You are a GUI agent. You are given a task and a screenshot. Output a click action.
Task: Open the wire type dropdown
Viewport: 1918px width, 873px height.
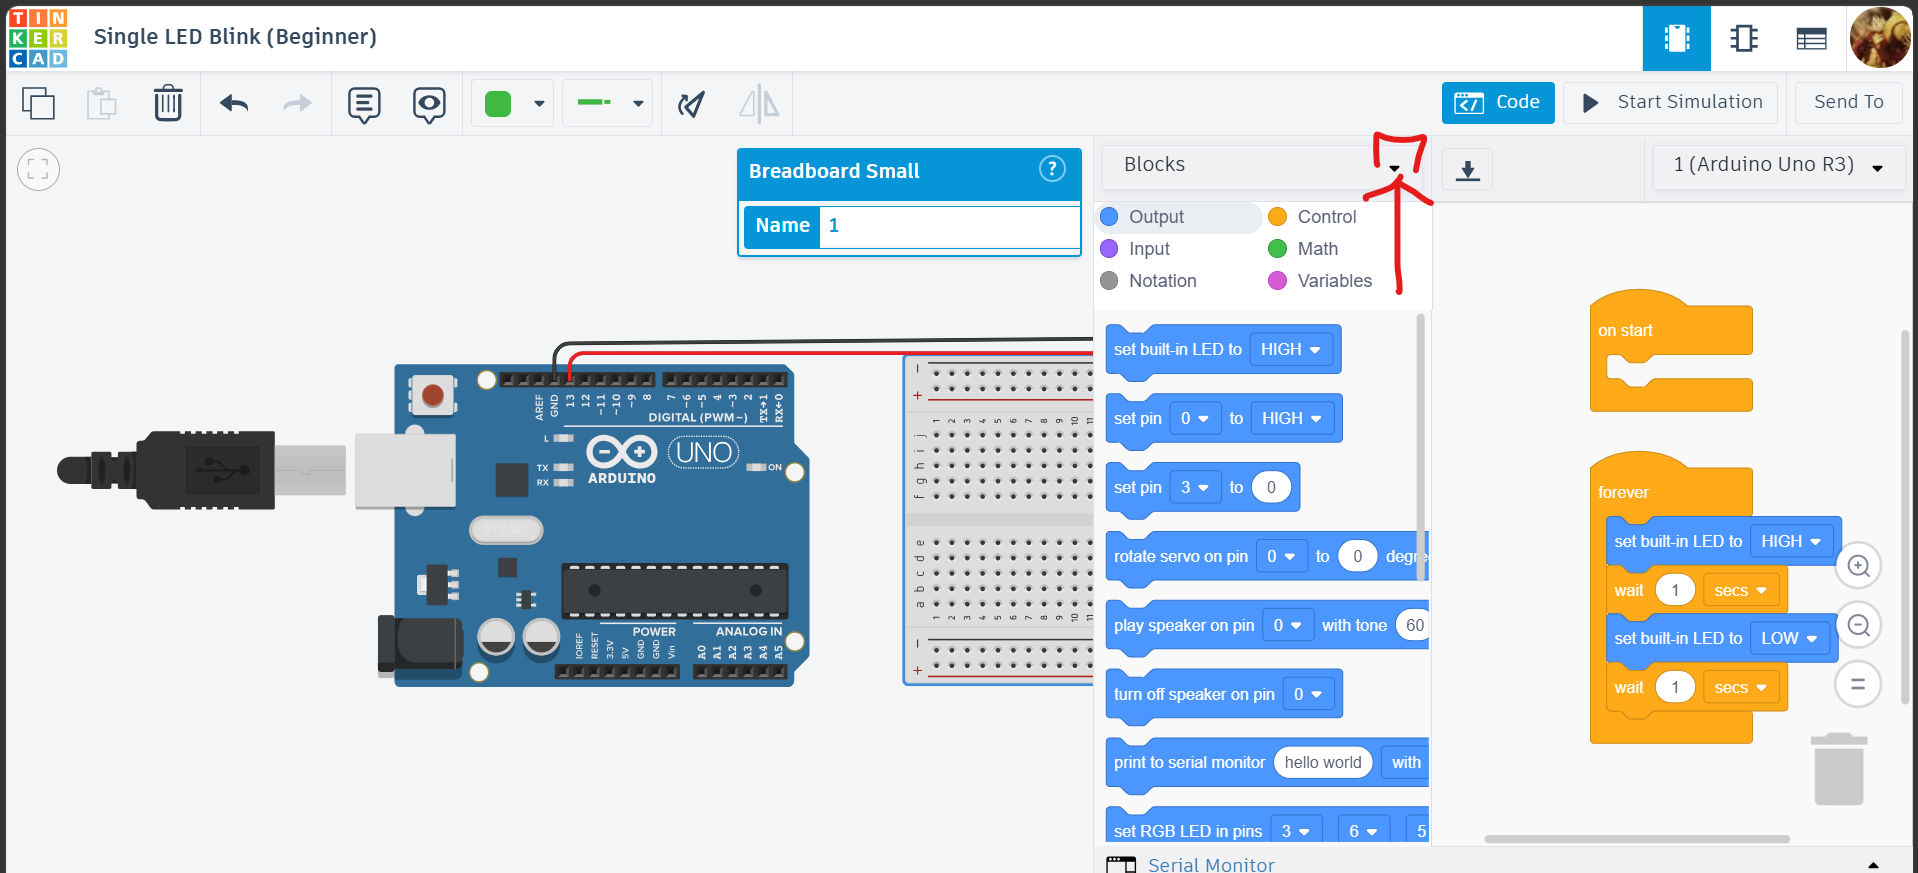[x=607, y=103]
